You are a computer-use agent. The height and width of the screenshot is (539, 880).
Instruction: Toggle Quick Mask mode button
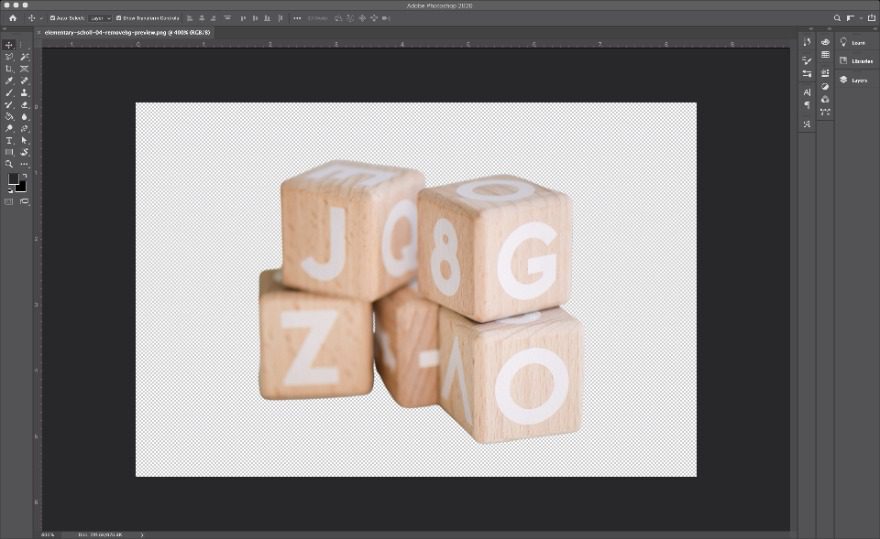tap(9, 201)
